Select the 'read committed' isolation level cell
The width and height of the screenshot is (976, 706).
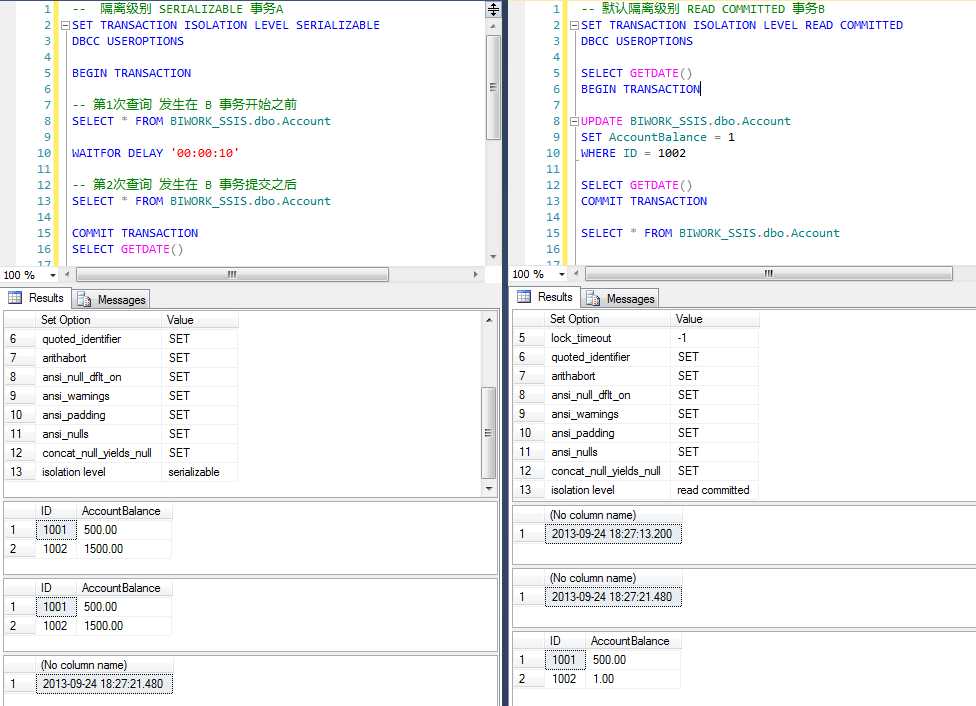click(x=713, y=490)
